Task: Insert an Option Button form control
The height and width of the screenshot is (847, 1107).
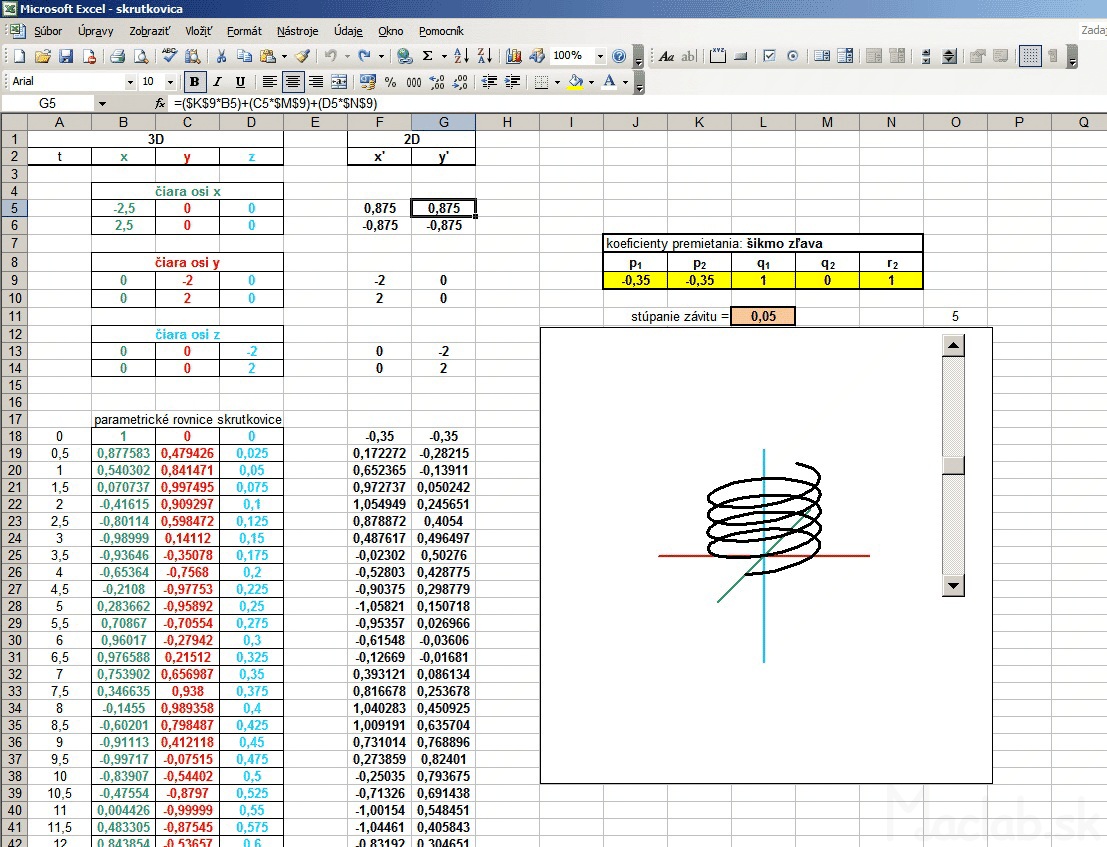Action: (x=793, y=56)
